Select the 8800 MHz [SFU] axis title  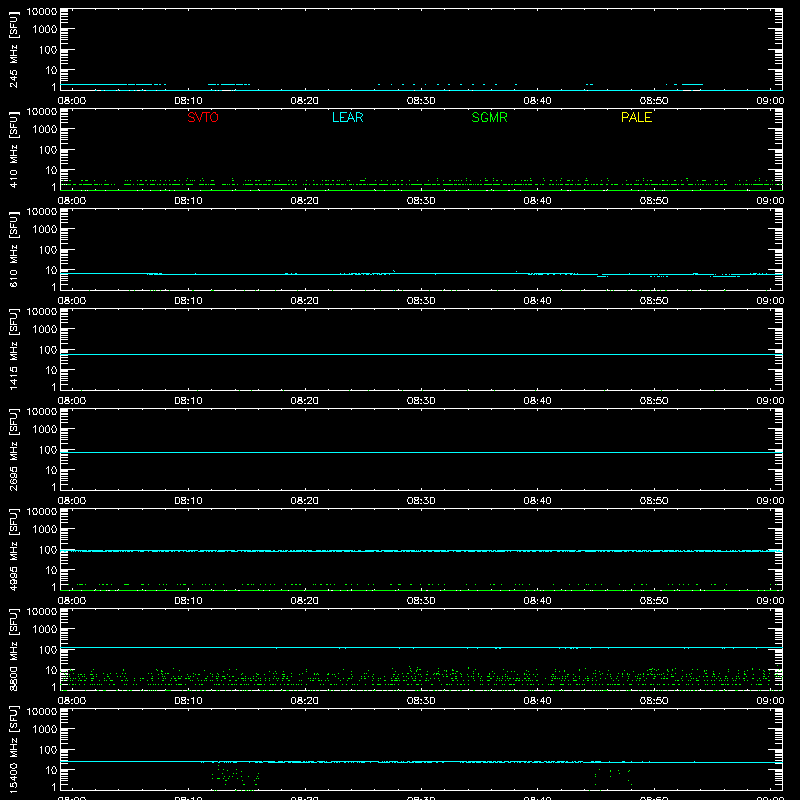coord(13,650)
